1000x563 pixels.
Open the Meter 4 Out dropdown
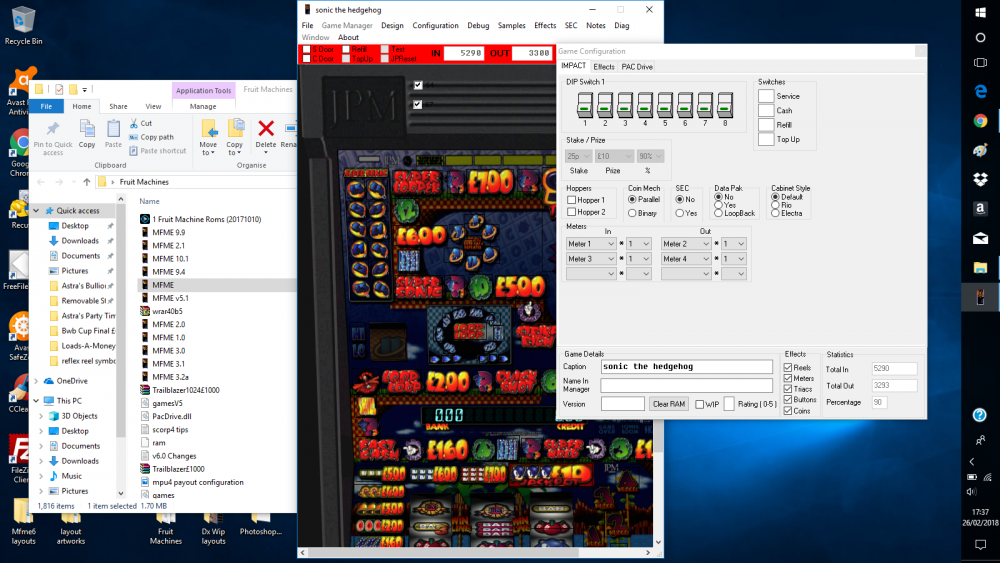[x=686, y=259]
